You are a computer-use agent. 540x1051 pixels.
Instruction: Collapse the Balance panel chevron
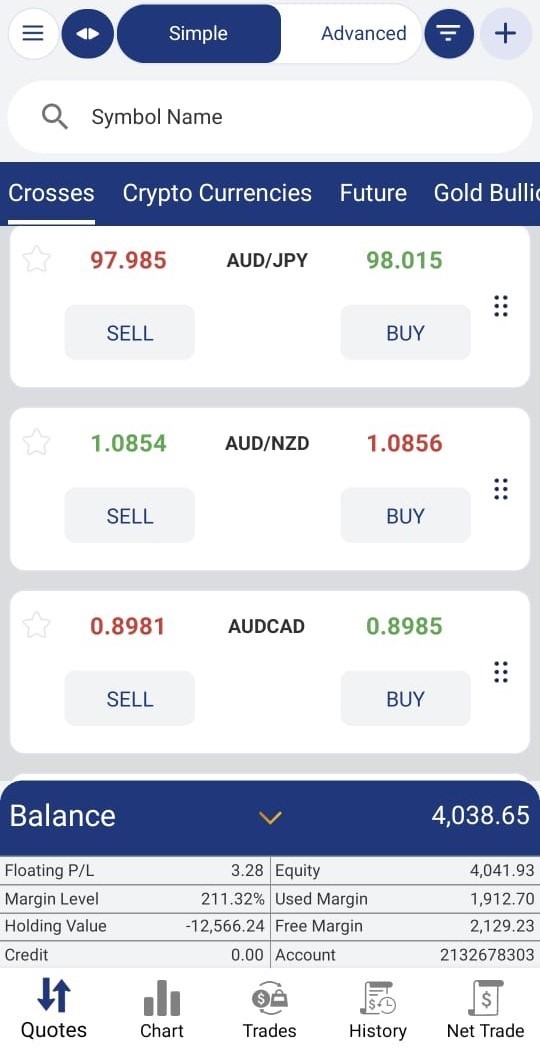pos(270,817)
